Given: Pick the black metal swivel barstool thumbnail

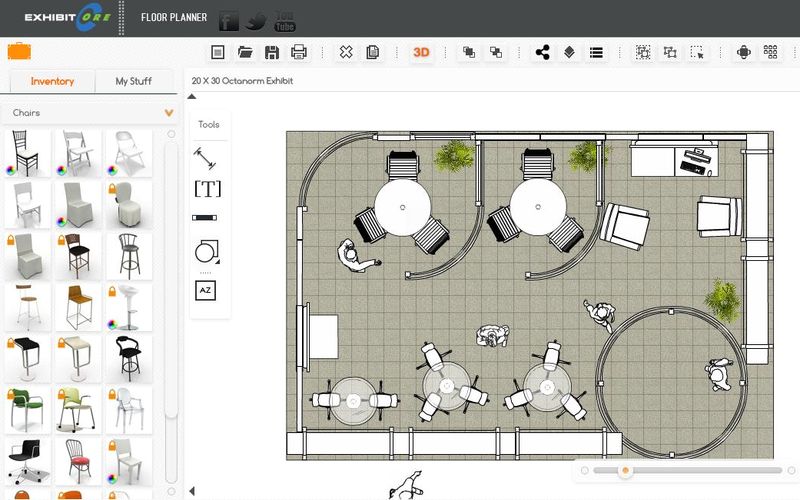Looking at the screenshot, I should [x=129, y=256].
